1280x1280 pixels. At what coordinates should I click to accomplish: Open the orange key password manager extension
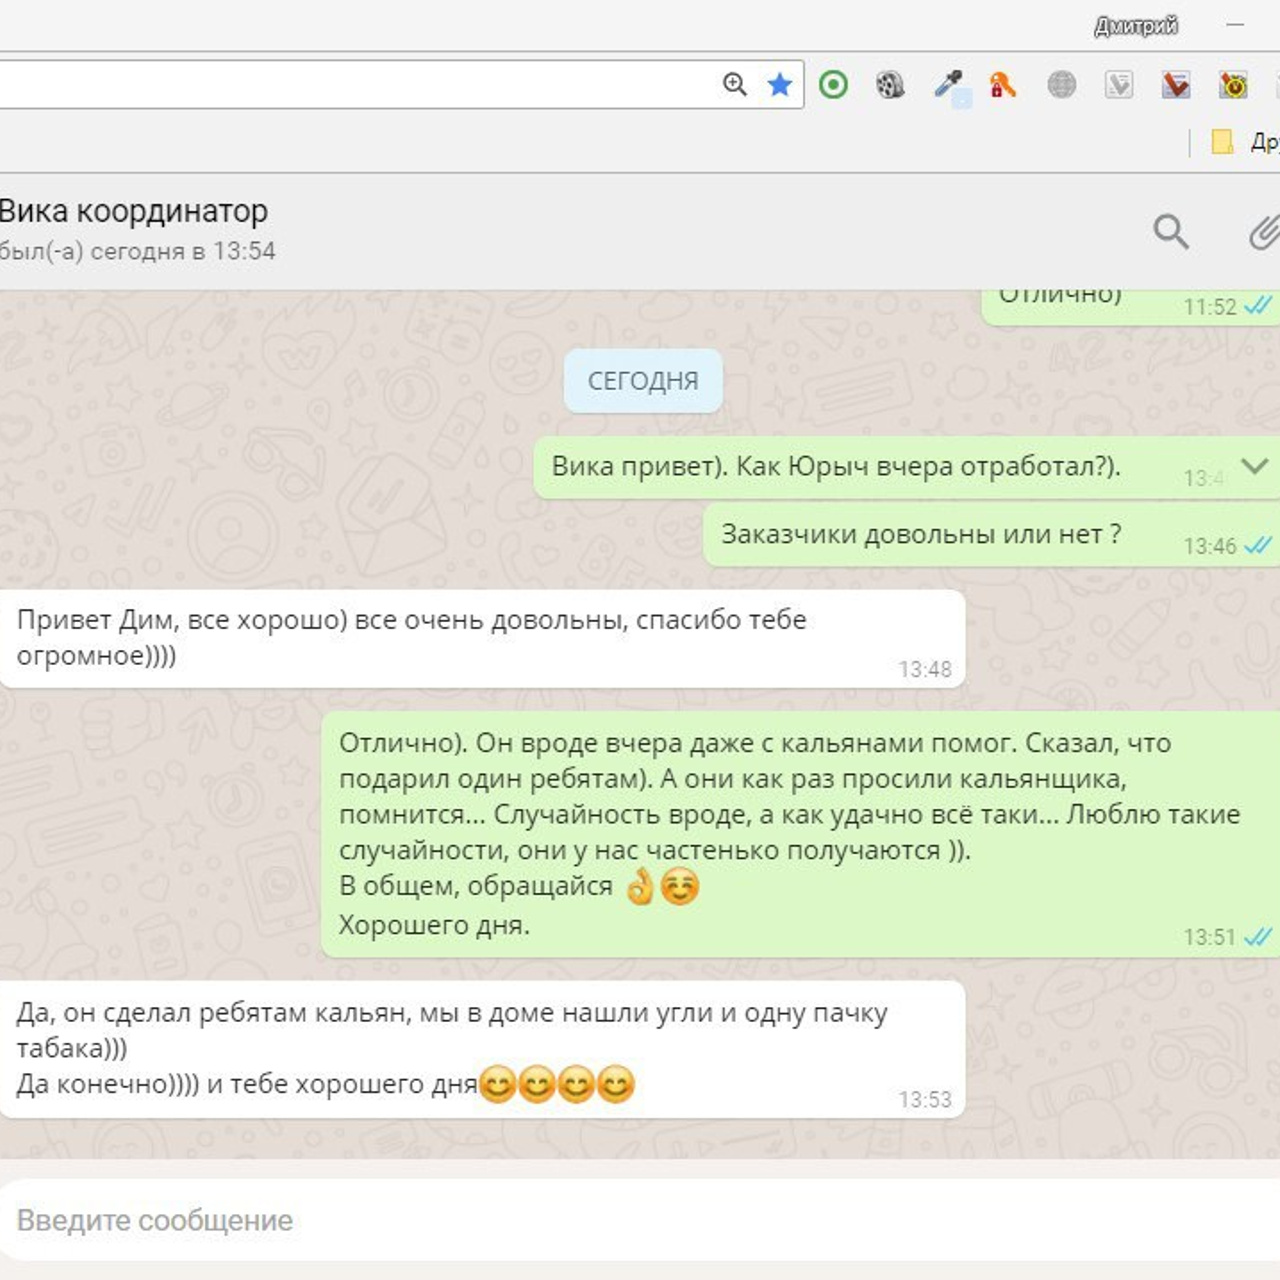1005,86
